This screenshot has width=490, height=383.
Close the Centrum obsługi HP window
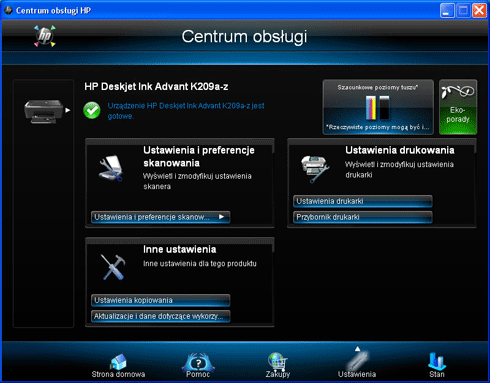480,10
